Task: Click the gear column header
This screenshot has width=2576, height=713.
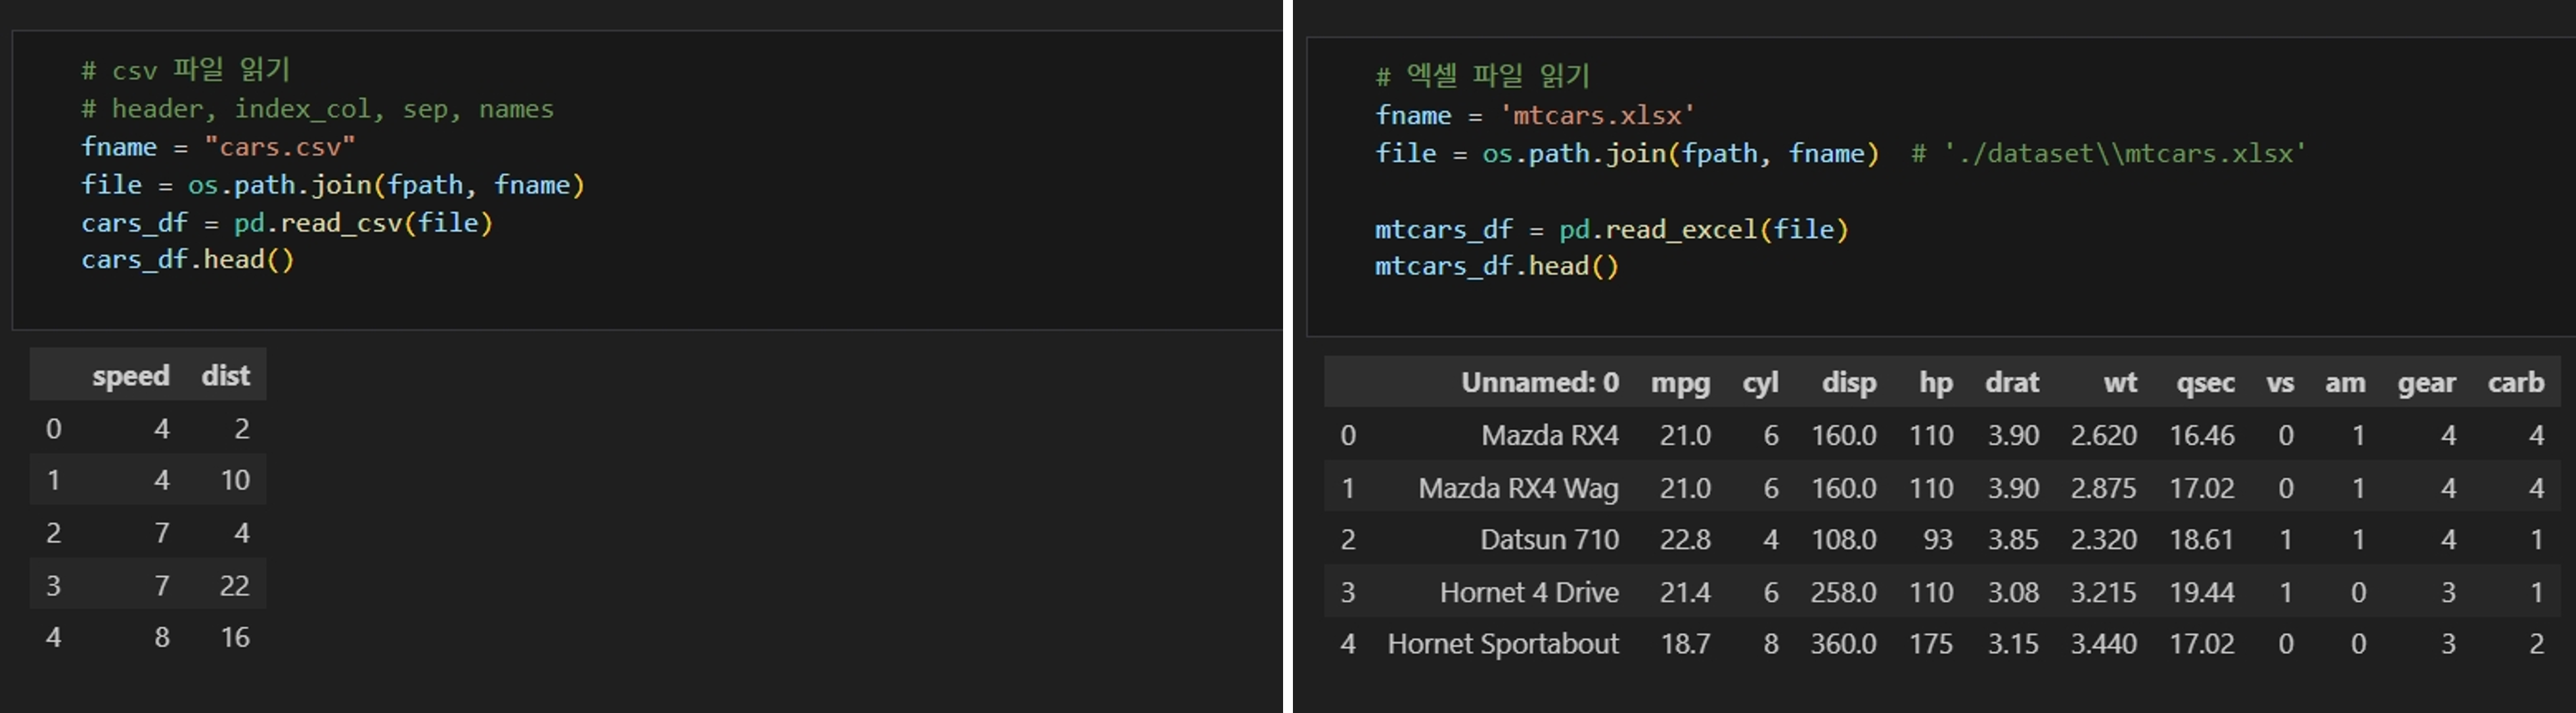Action: [2426, 383]
